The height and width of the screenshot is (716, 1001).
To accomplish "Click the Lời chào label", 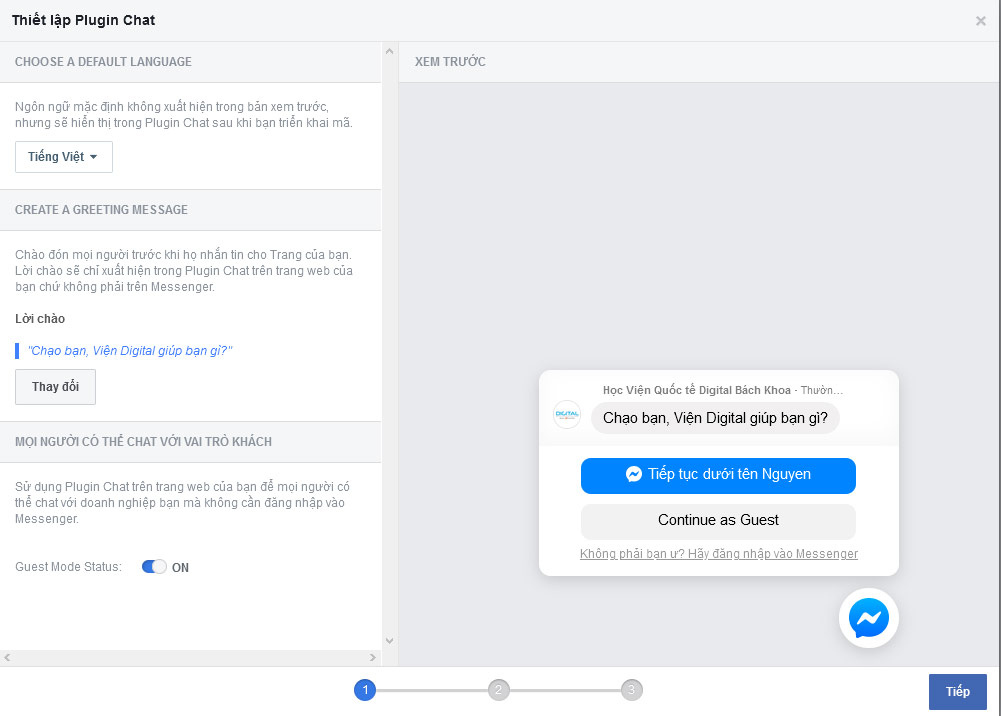I will click(x=40, y=318).
